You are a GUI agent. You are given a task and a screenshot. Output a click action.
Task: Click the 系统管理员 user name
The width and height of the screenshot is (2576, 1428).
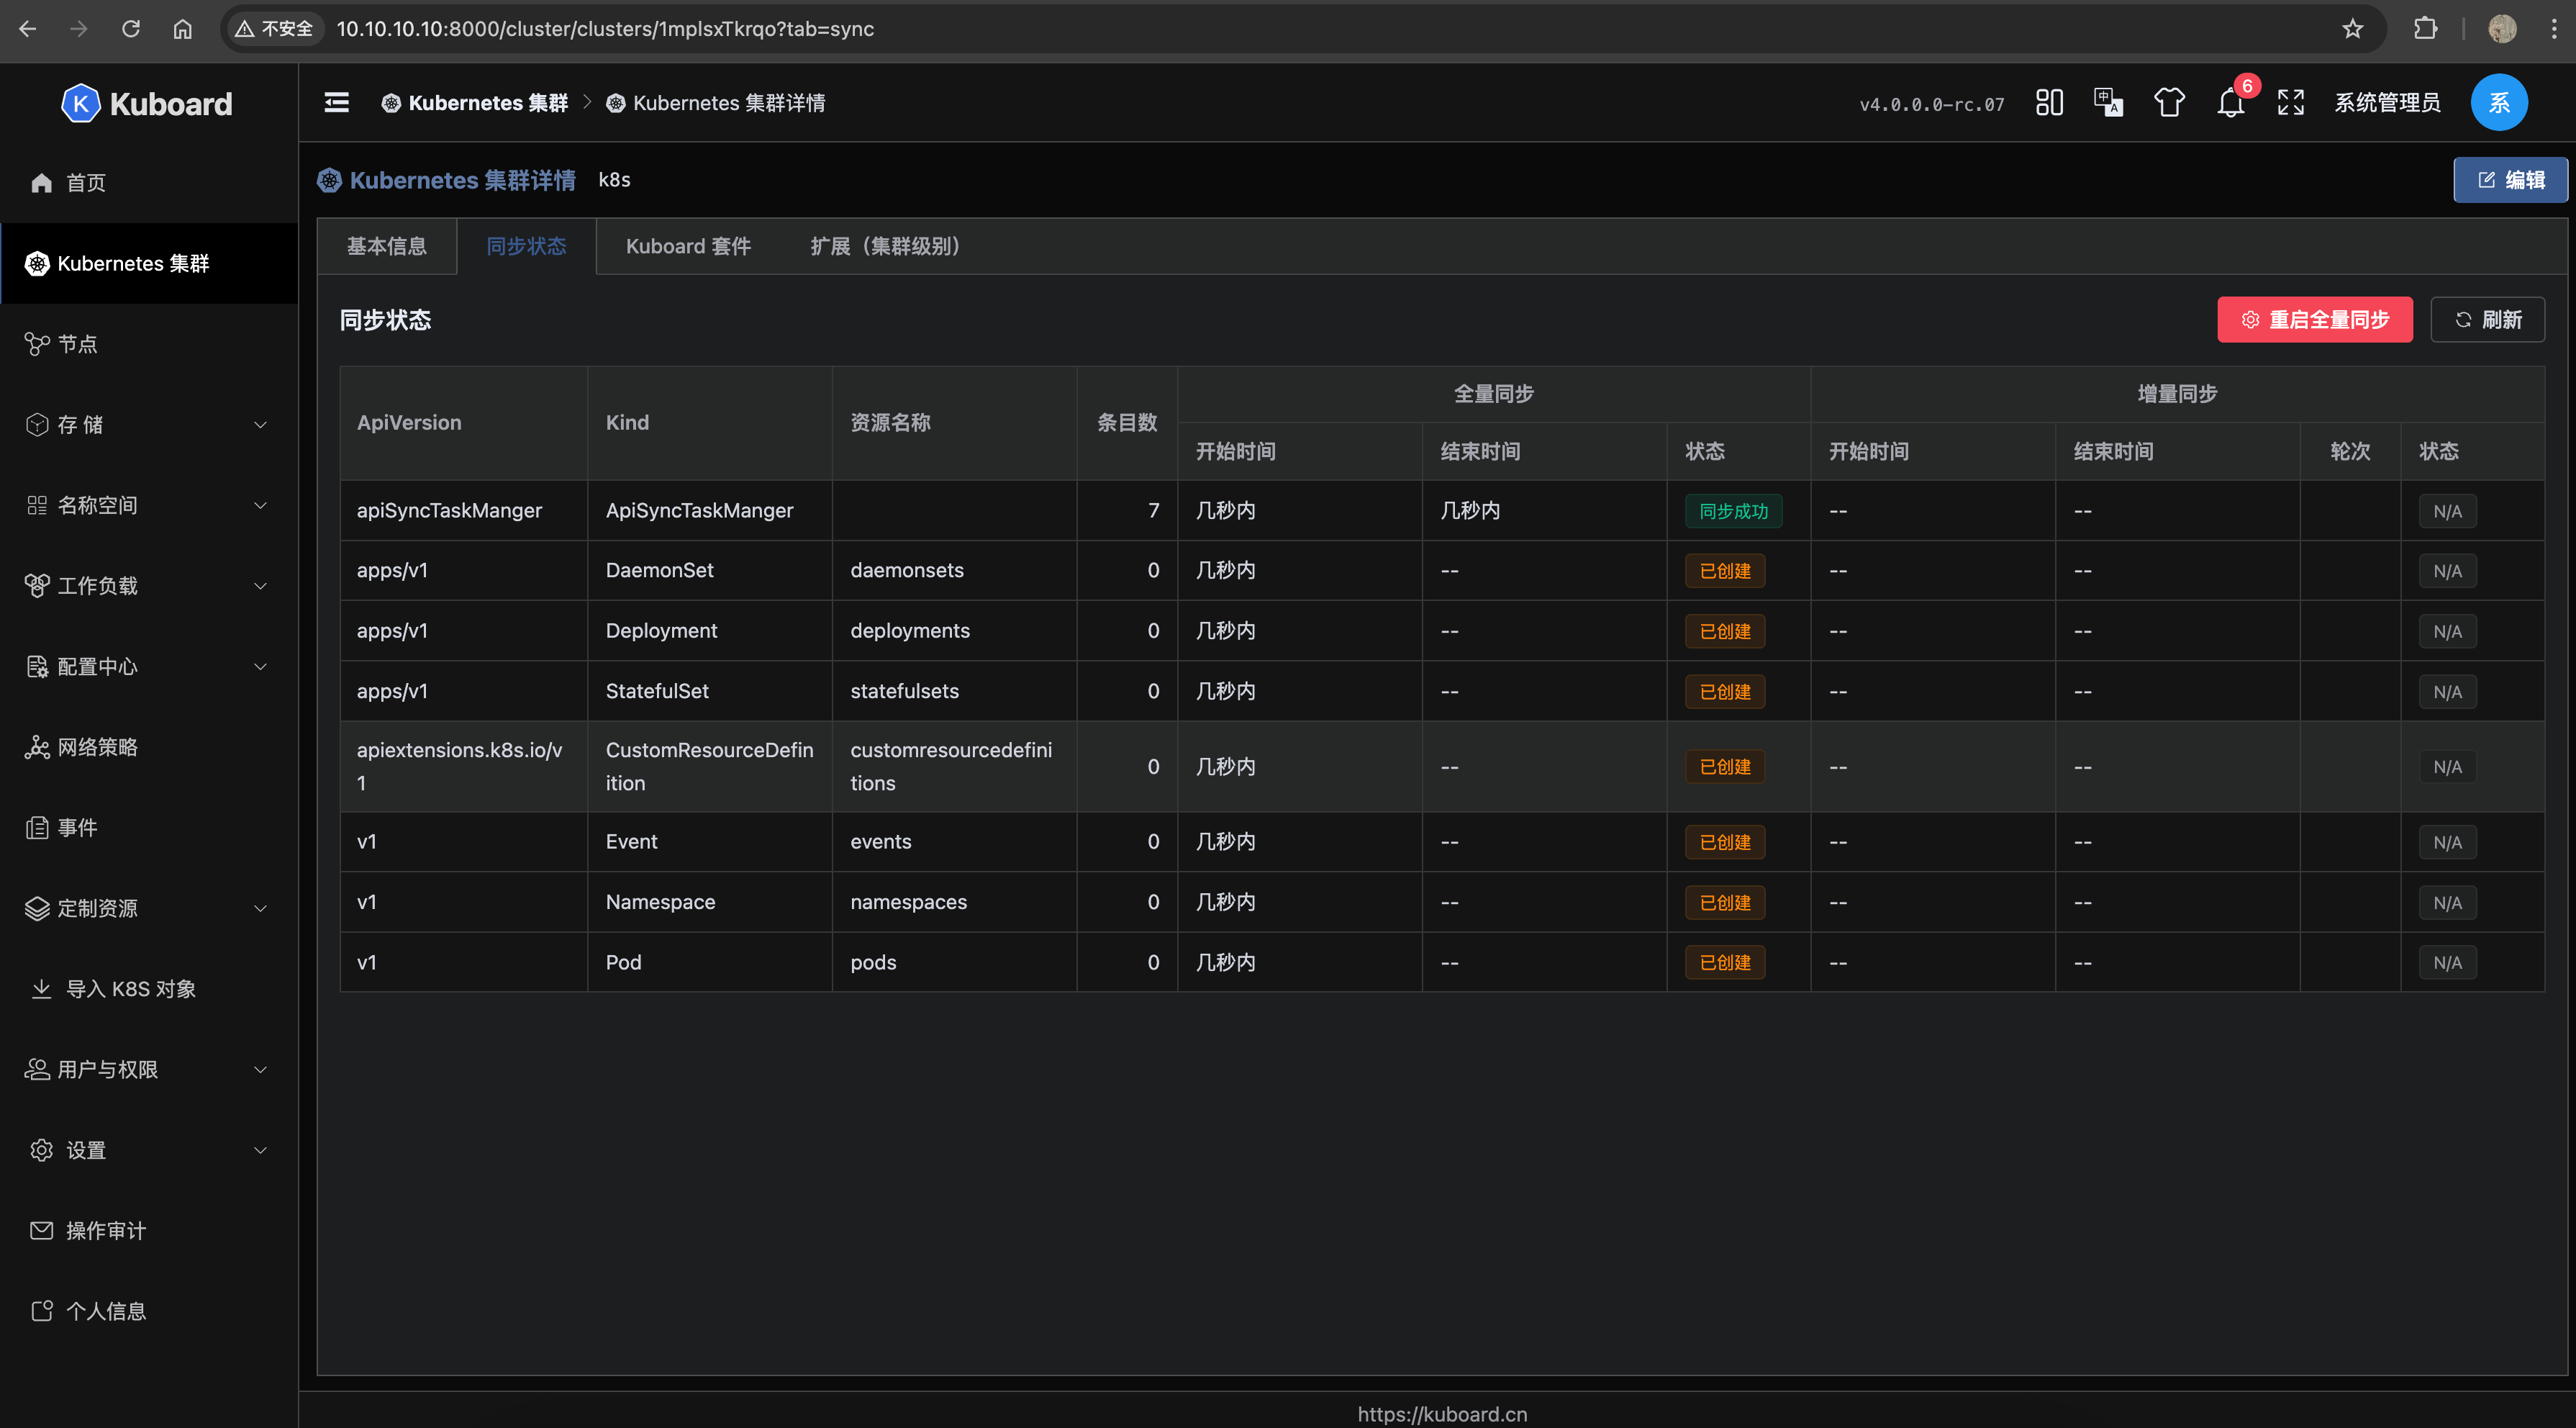[x=2387, y=103]
